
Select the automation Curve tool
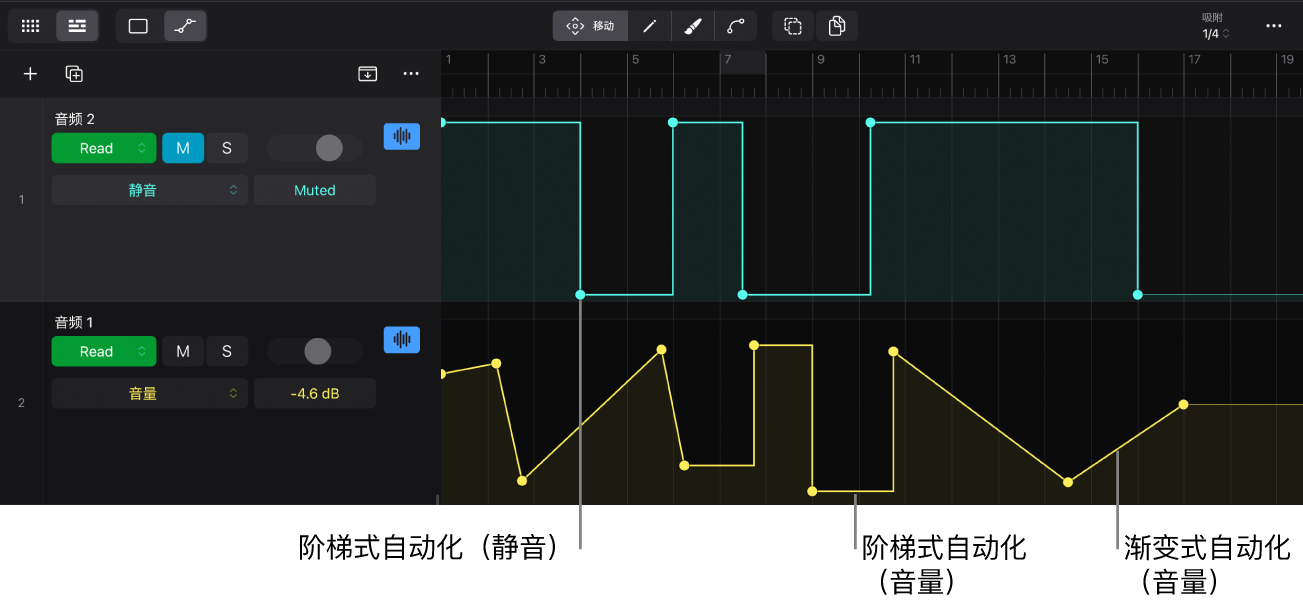[736, 26]
